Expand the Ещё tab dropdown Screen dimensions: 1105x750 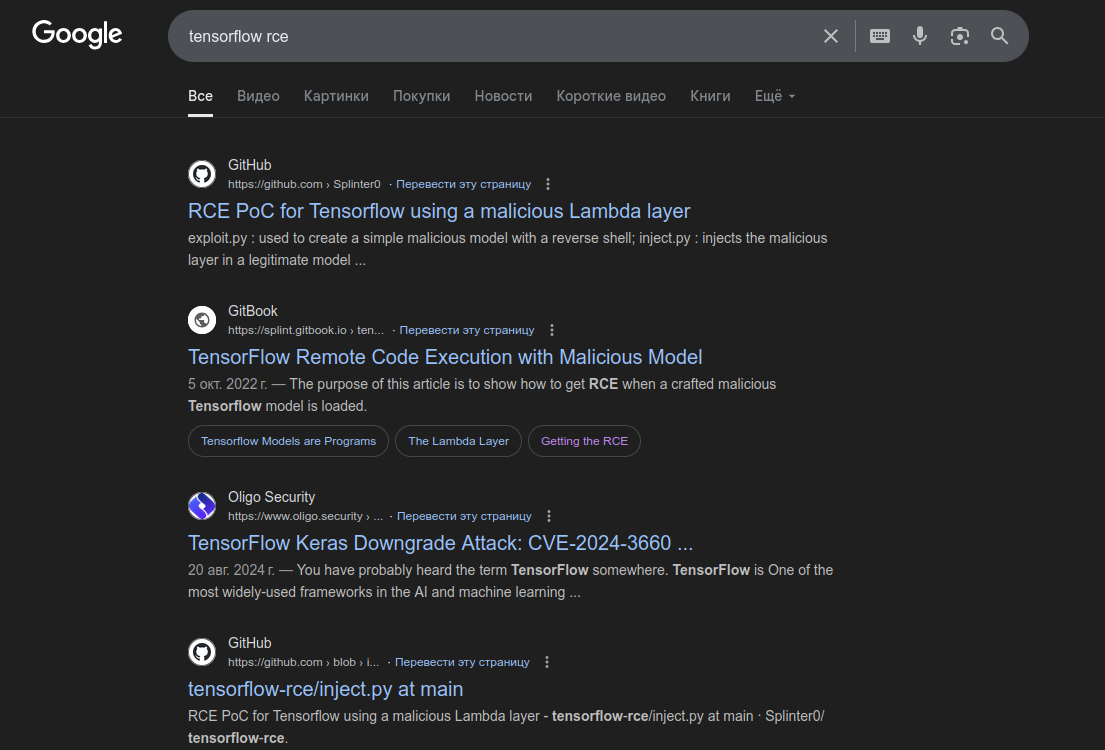point(774,95)
